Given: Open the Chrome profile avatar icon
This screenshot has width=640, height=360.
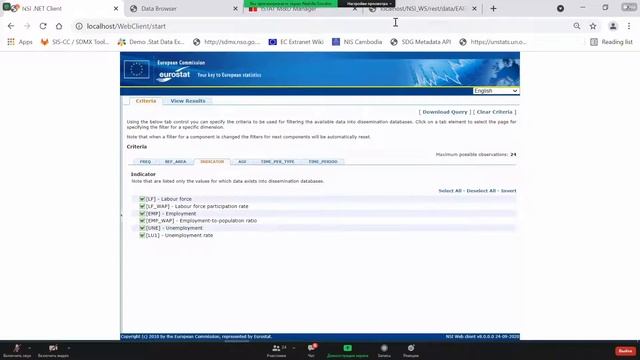Looking at the screenshot, I should 613,26.
